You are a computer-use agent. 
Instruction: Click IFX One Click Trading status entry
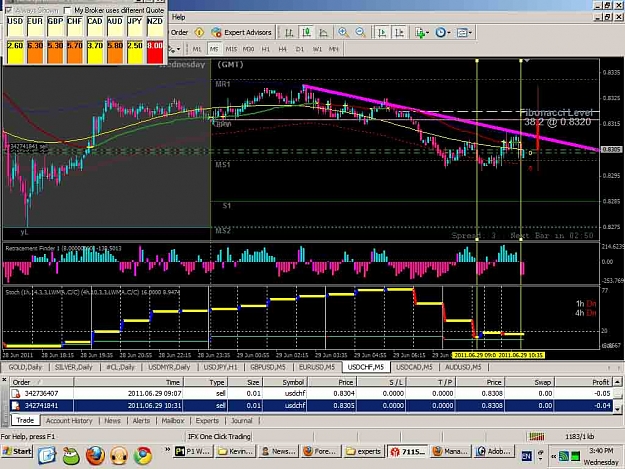[x=219, y=437]
